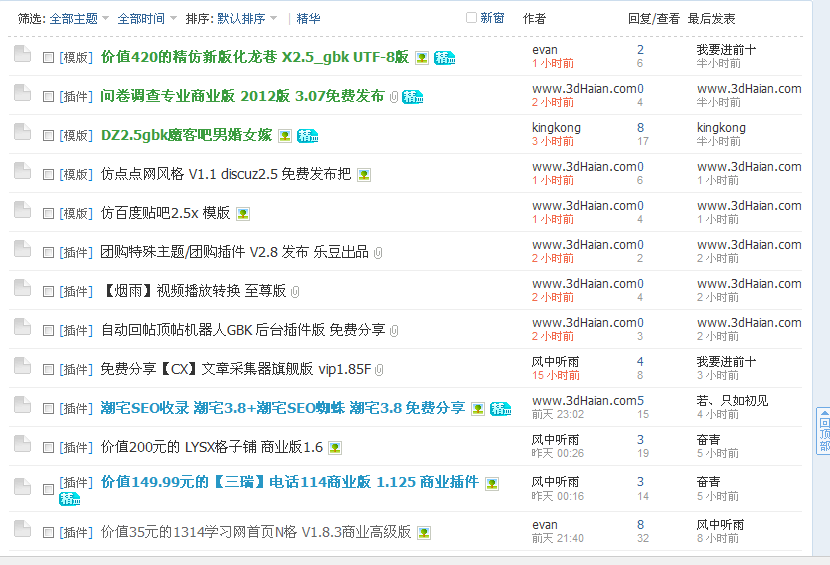Click the folder icon of 电话114商业版 thread
Image resolution: width=830 pixels, height=565 pixels.
(22, 487)
